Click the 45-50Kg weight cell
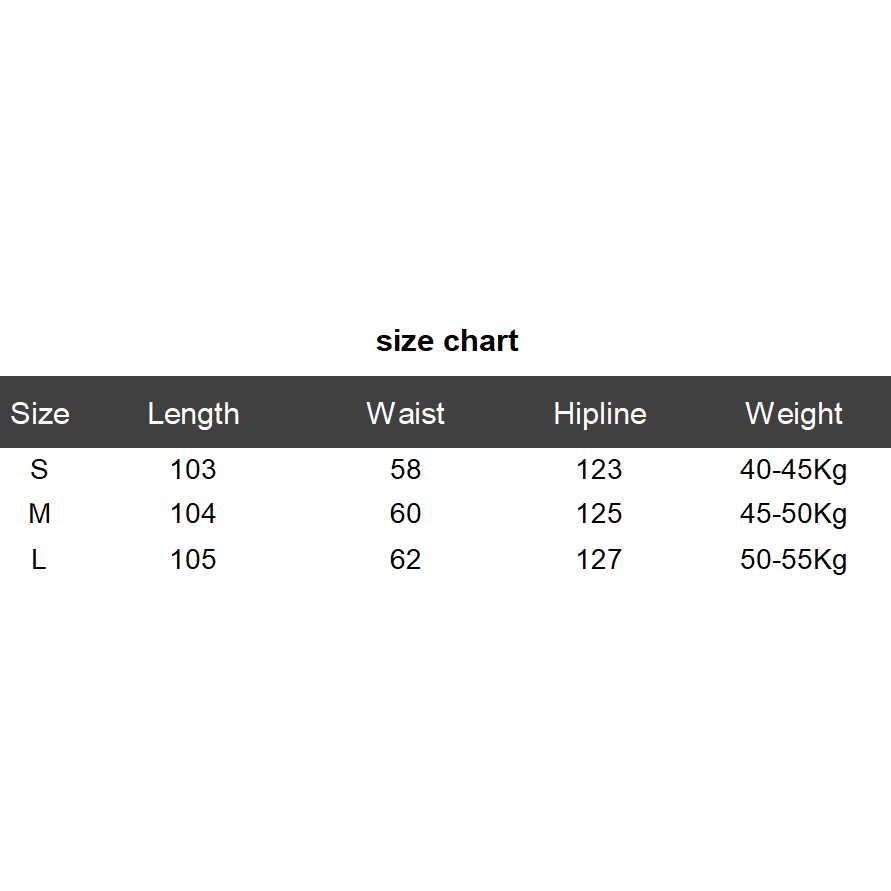 tap(793, 514)
